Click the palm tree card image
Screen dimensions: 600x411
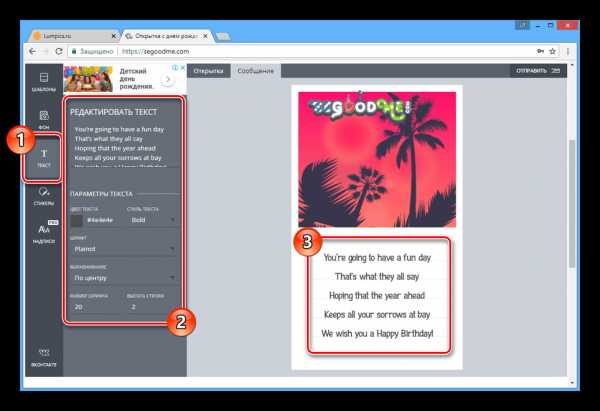click(x=377, y=159)
